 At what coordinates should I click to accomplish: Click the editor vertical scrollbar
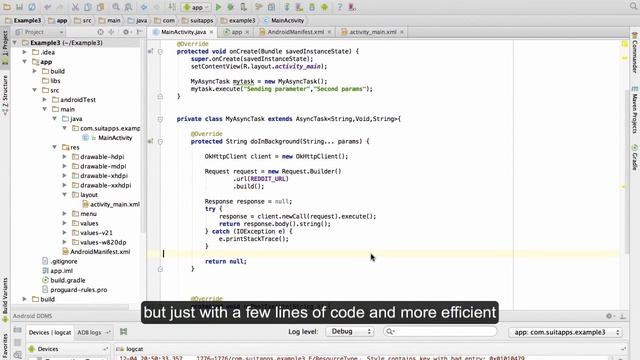click(x=627, y=171)
